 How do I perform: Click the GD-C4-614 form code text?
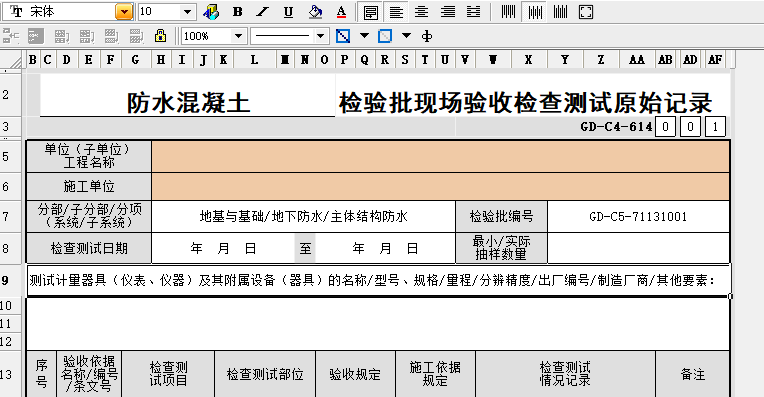pyautogui.click(x=616, y=127)
